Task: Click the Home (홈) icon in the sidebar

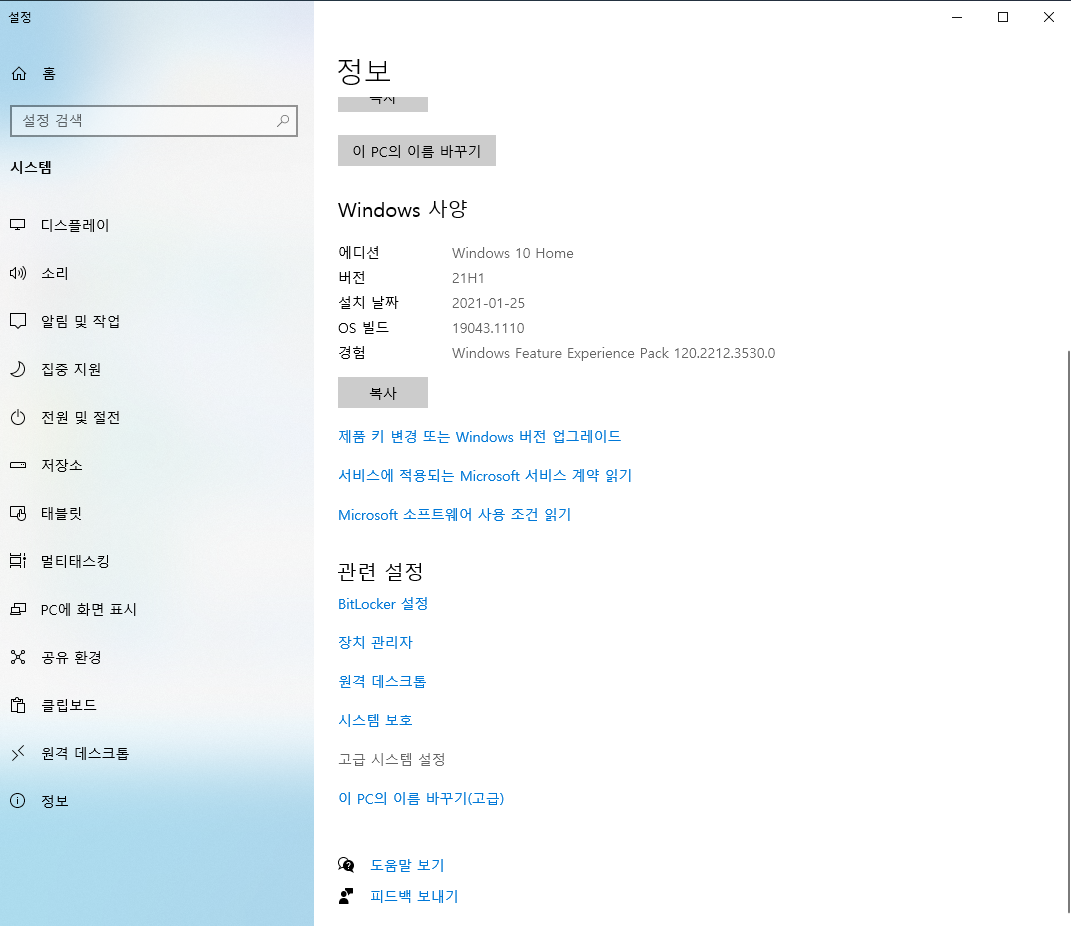Action: pyautogui.click(x=19, y=74)
